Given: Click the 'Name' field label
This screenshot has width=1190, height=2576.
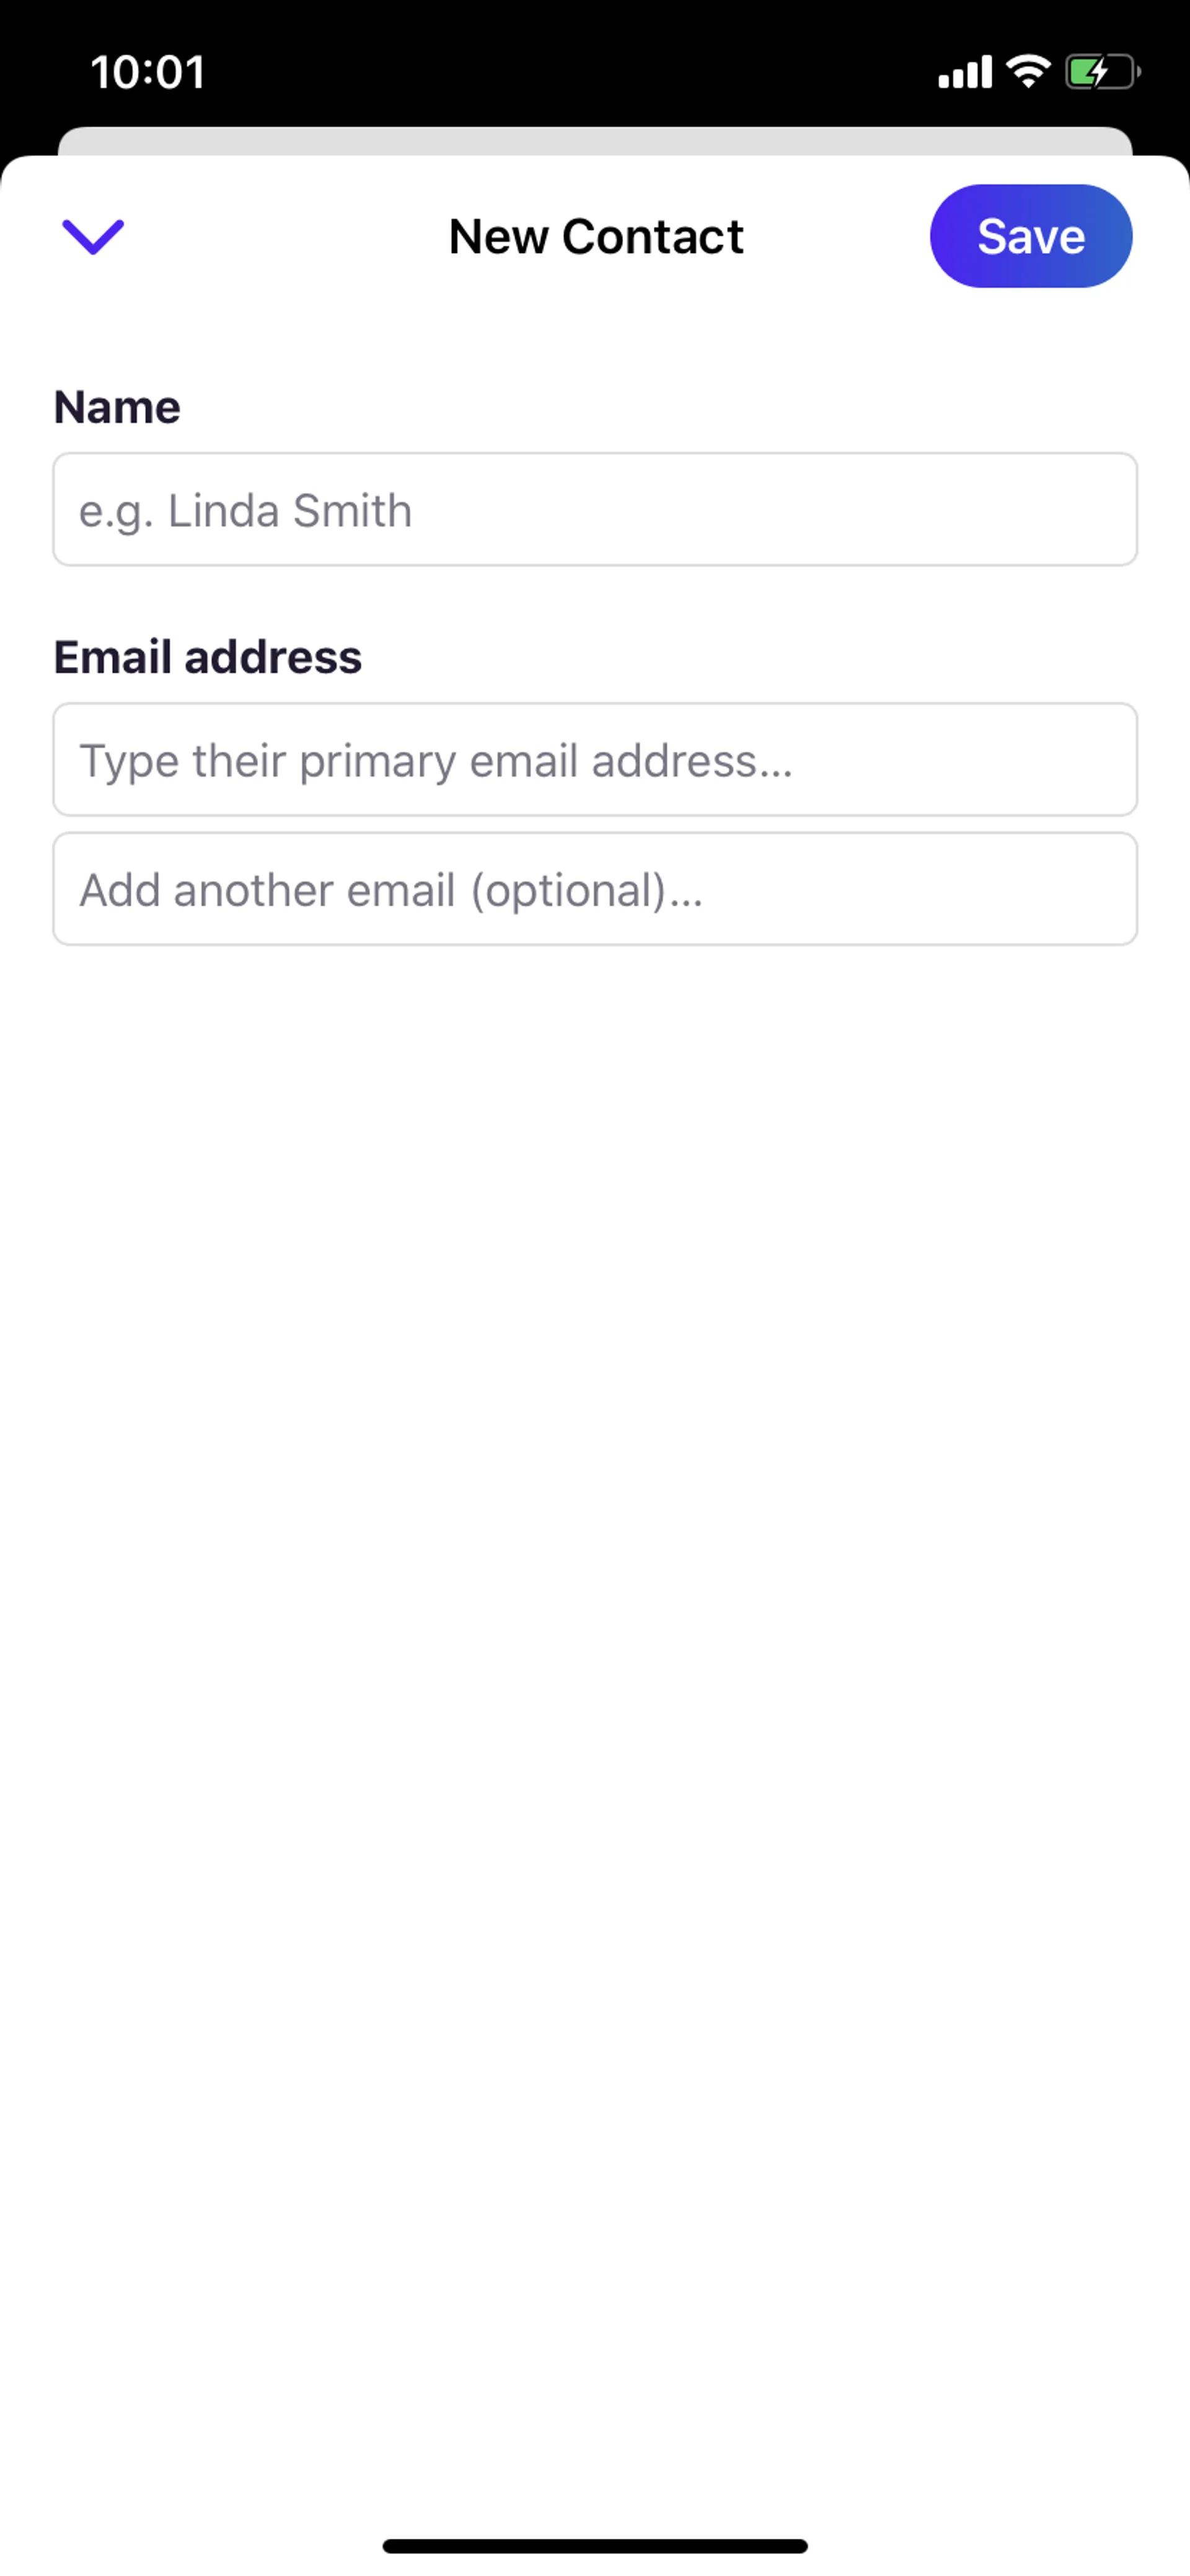Looking at the screenshot, I should [117, 407].
